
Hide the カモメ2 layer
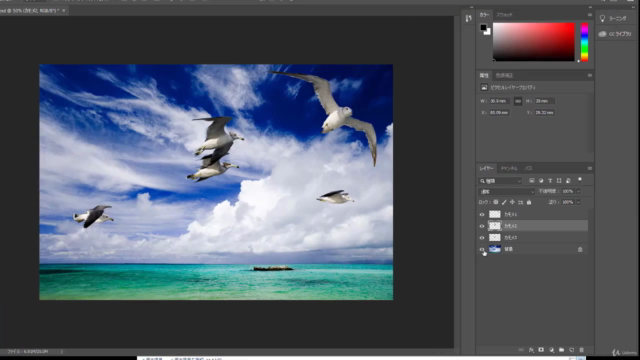482,226
